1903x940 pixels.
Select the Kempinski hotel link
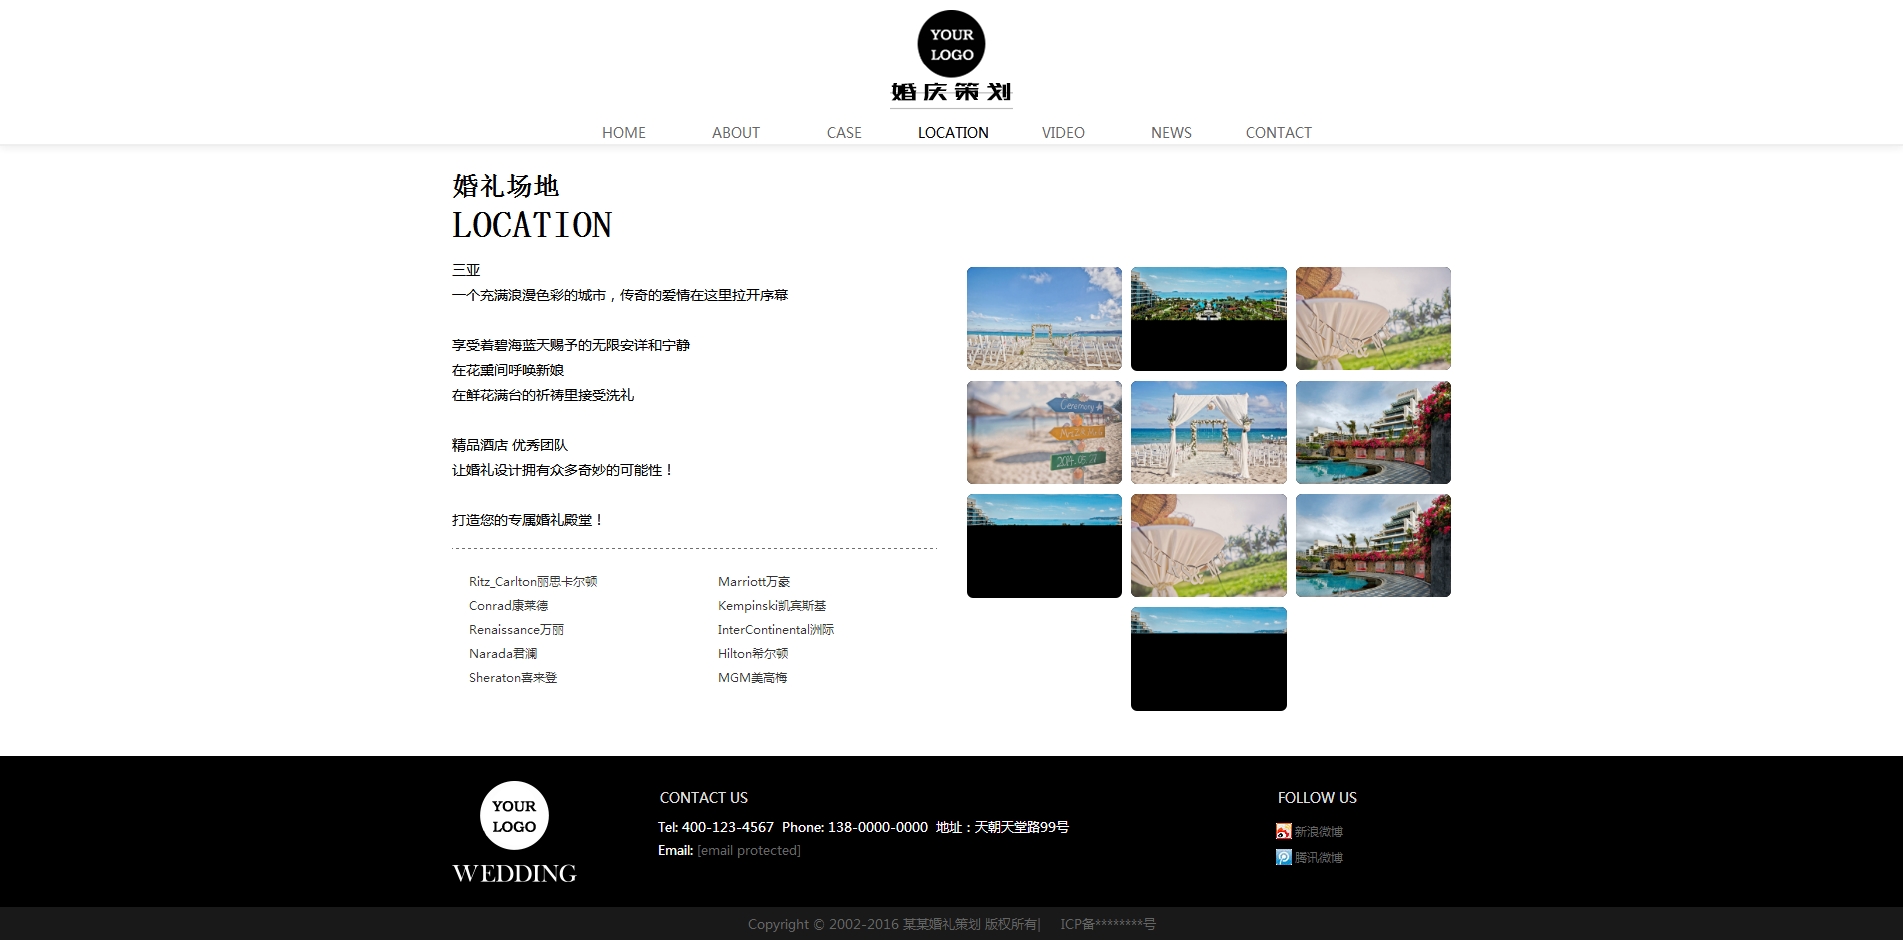tap(771, 605)
